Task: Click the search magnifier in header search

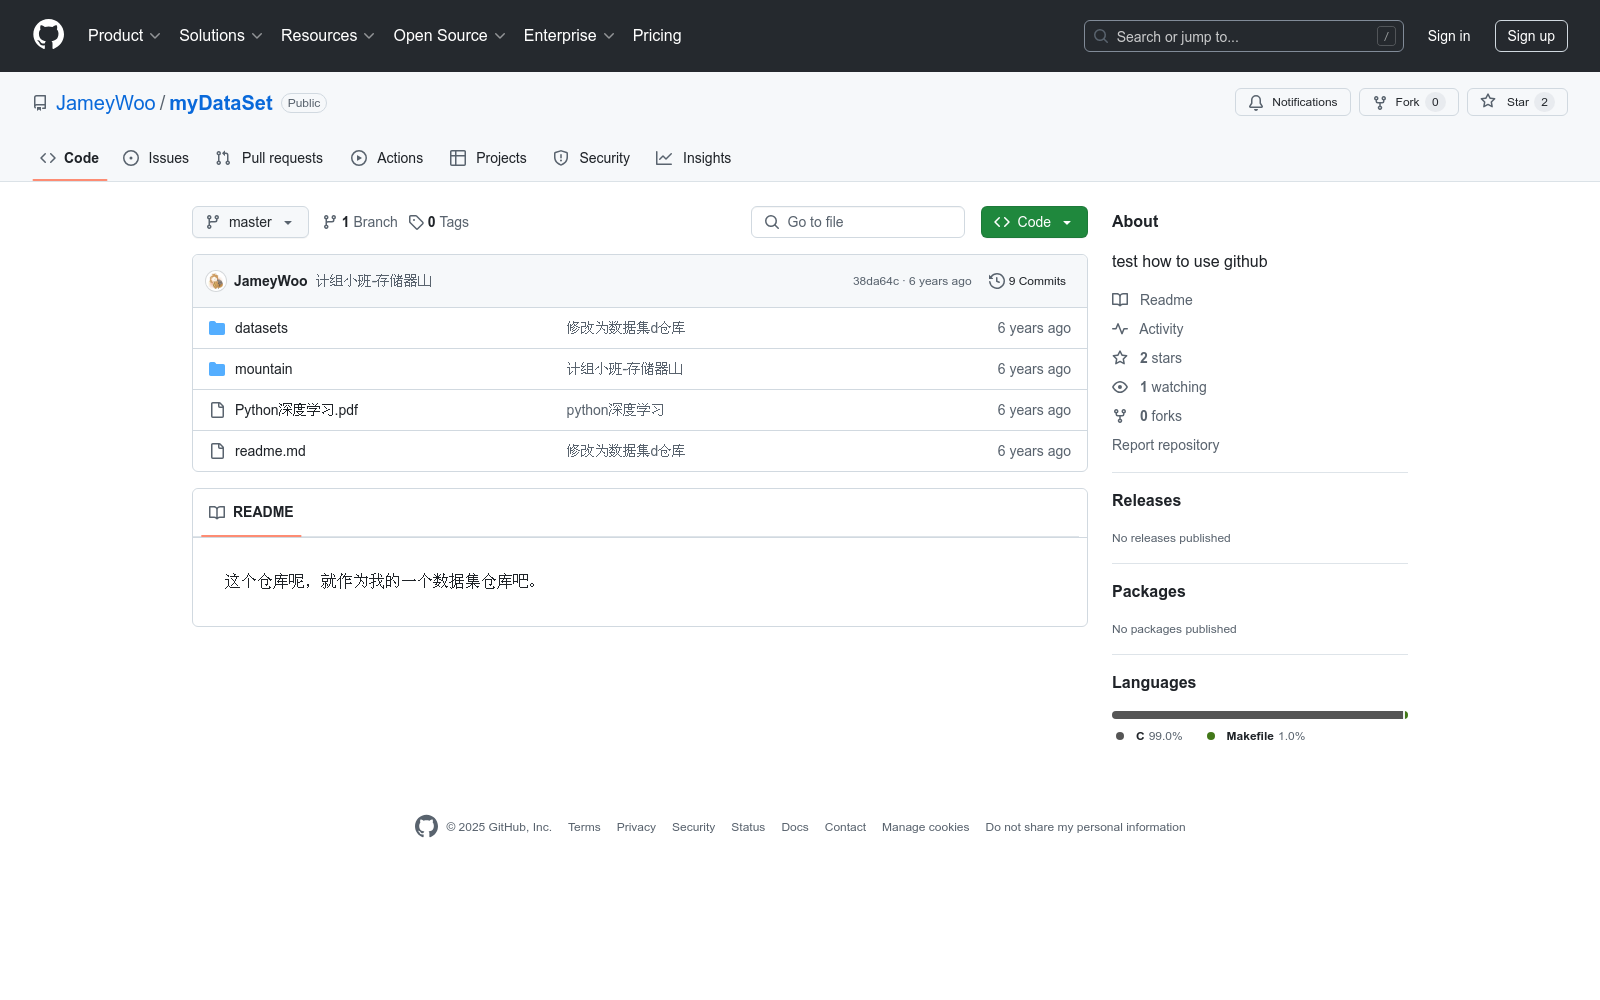Action: pos(1101,36)
